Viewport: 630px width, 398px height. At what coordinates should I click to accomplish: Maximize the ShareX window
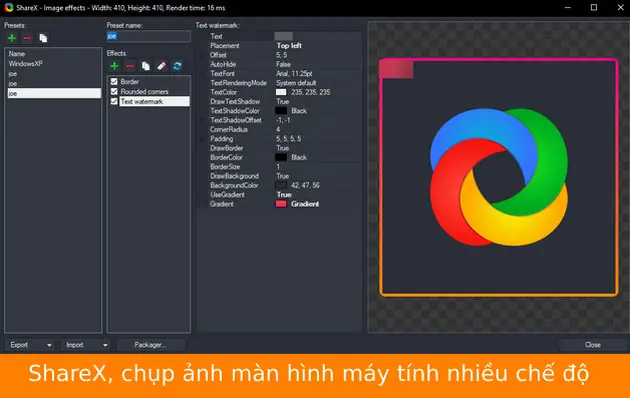[594, 8]
